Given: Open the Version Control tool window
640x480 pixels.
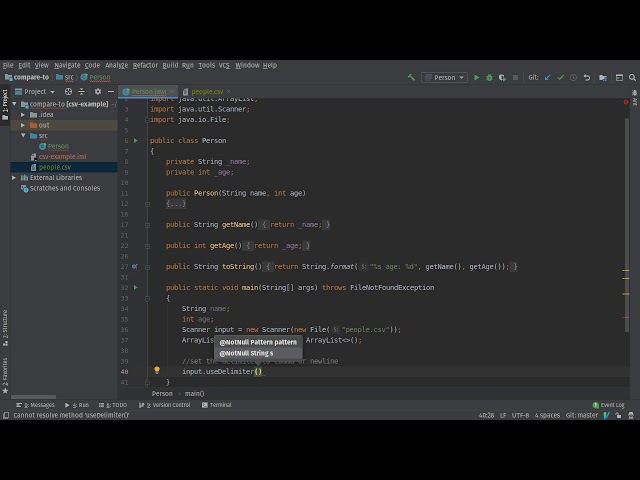Looking at the screenshot, I should pyautogui.click(x=164, y=405).
